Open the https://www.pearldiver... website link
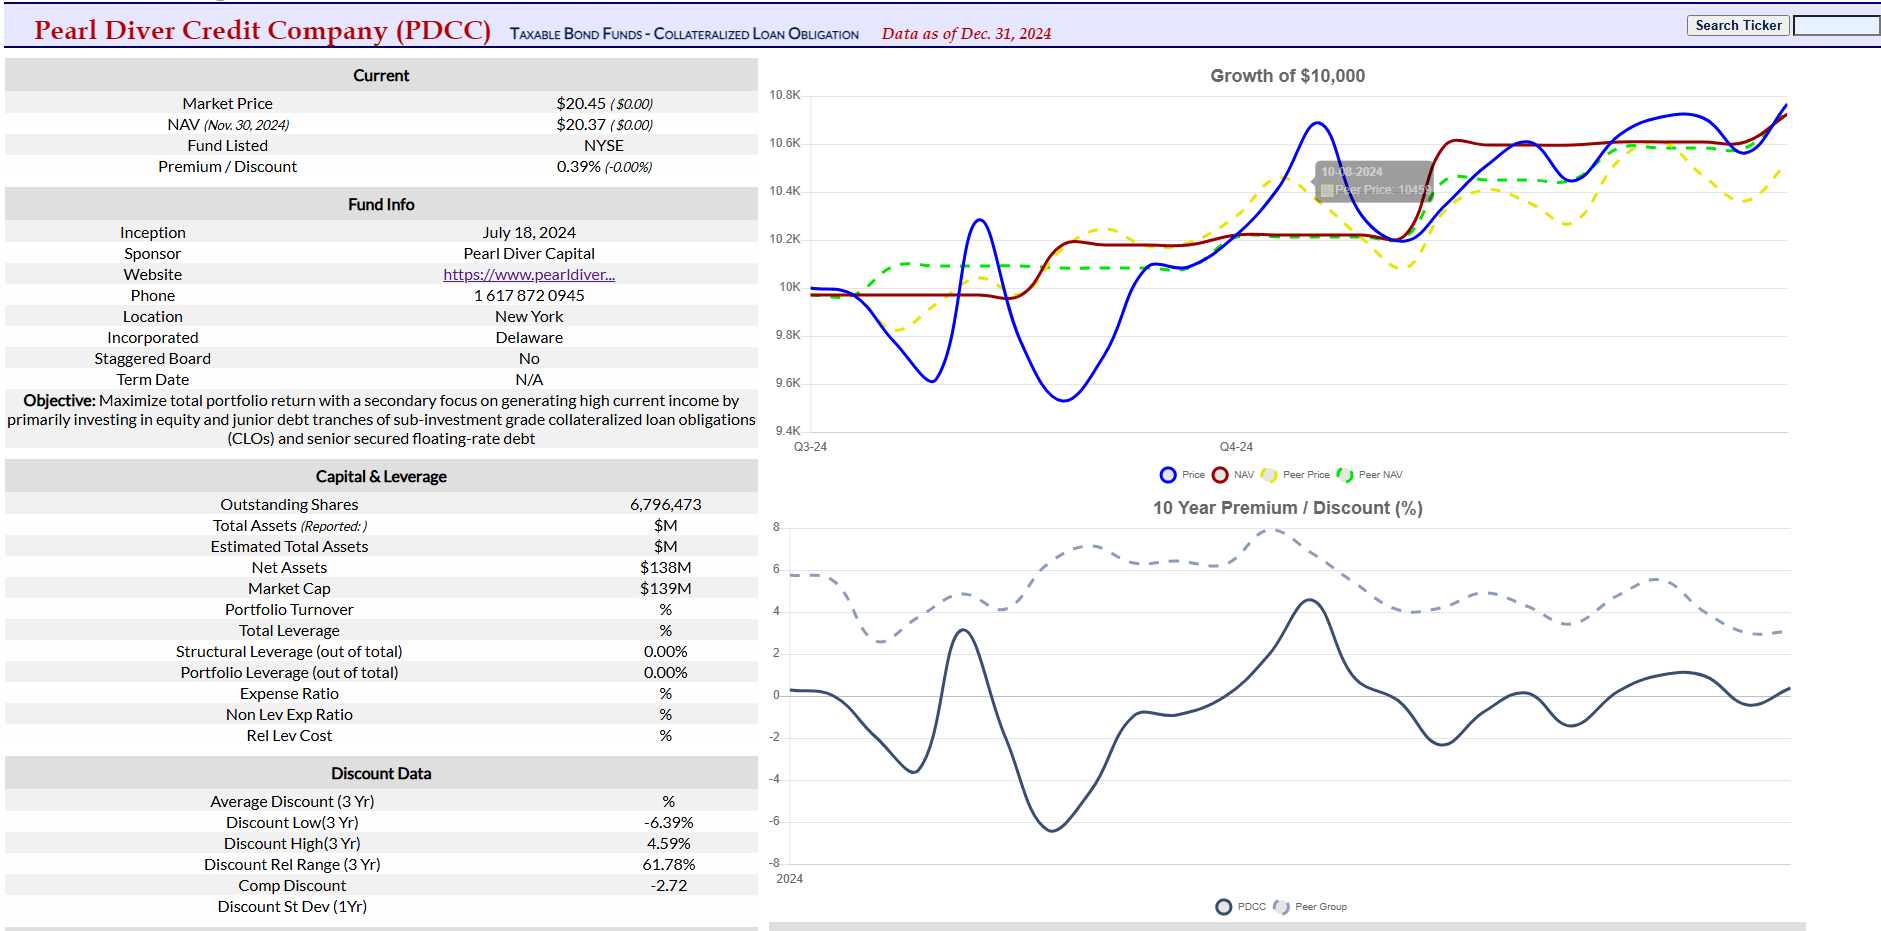Screen dimensions: 1881x931 [x=528, y=274]
